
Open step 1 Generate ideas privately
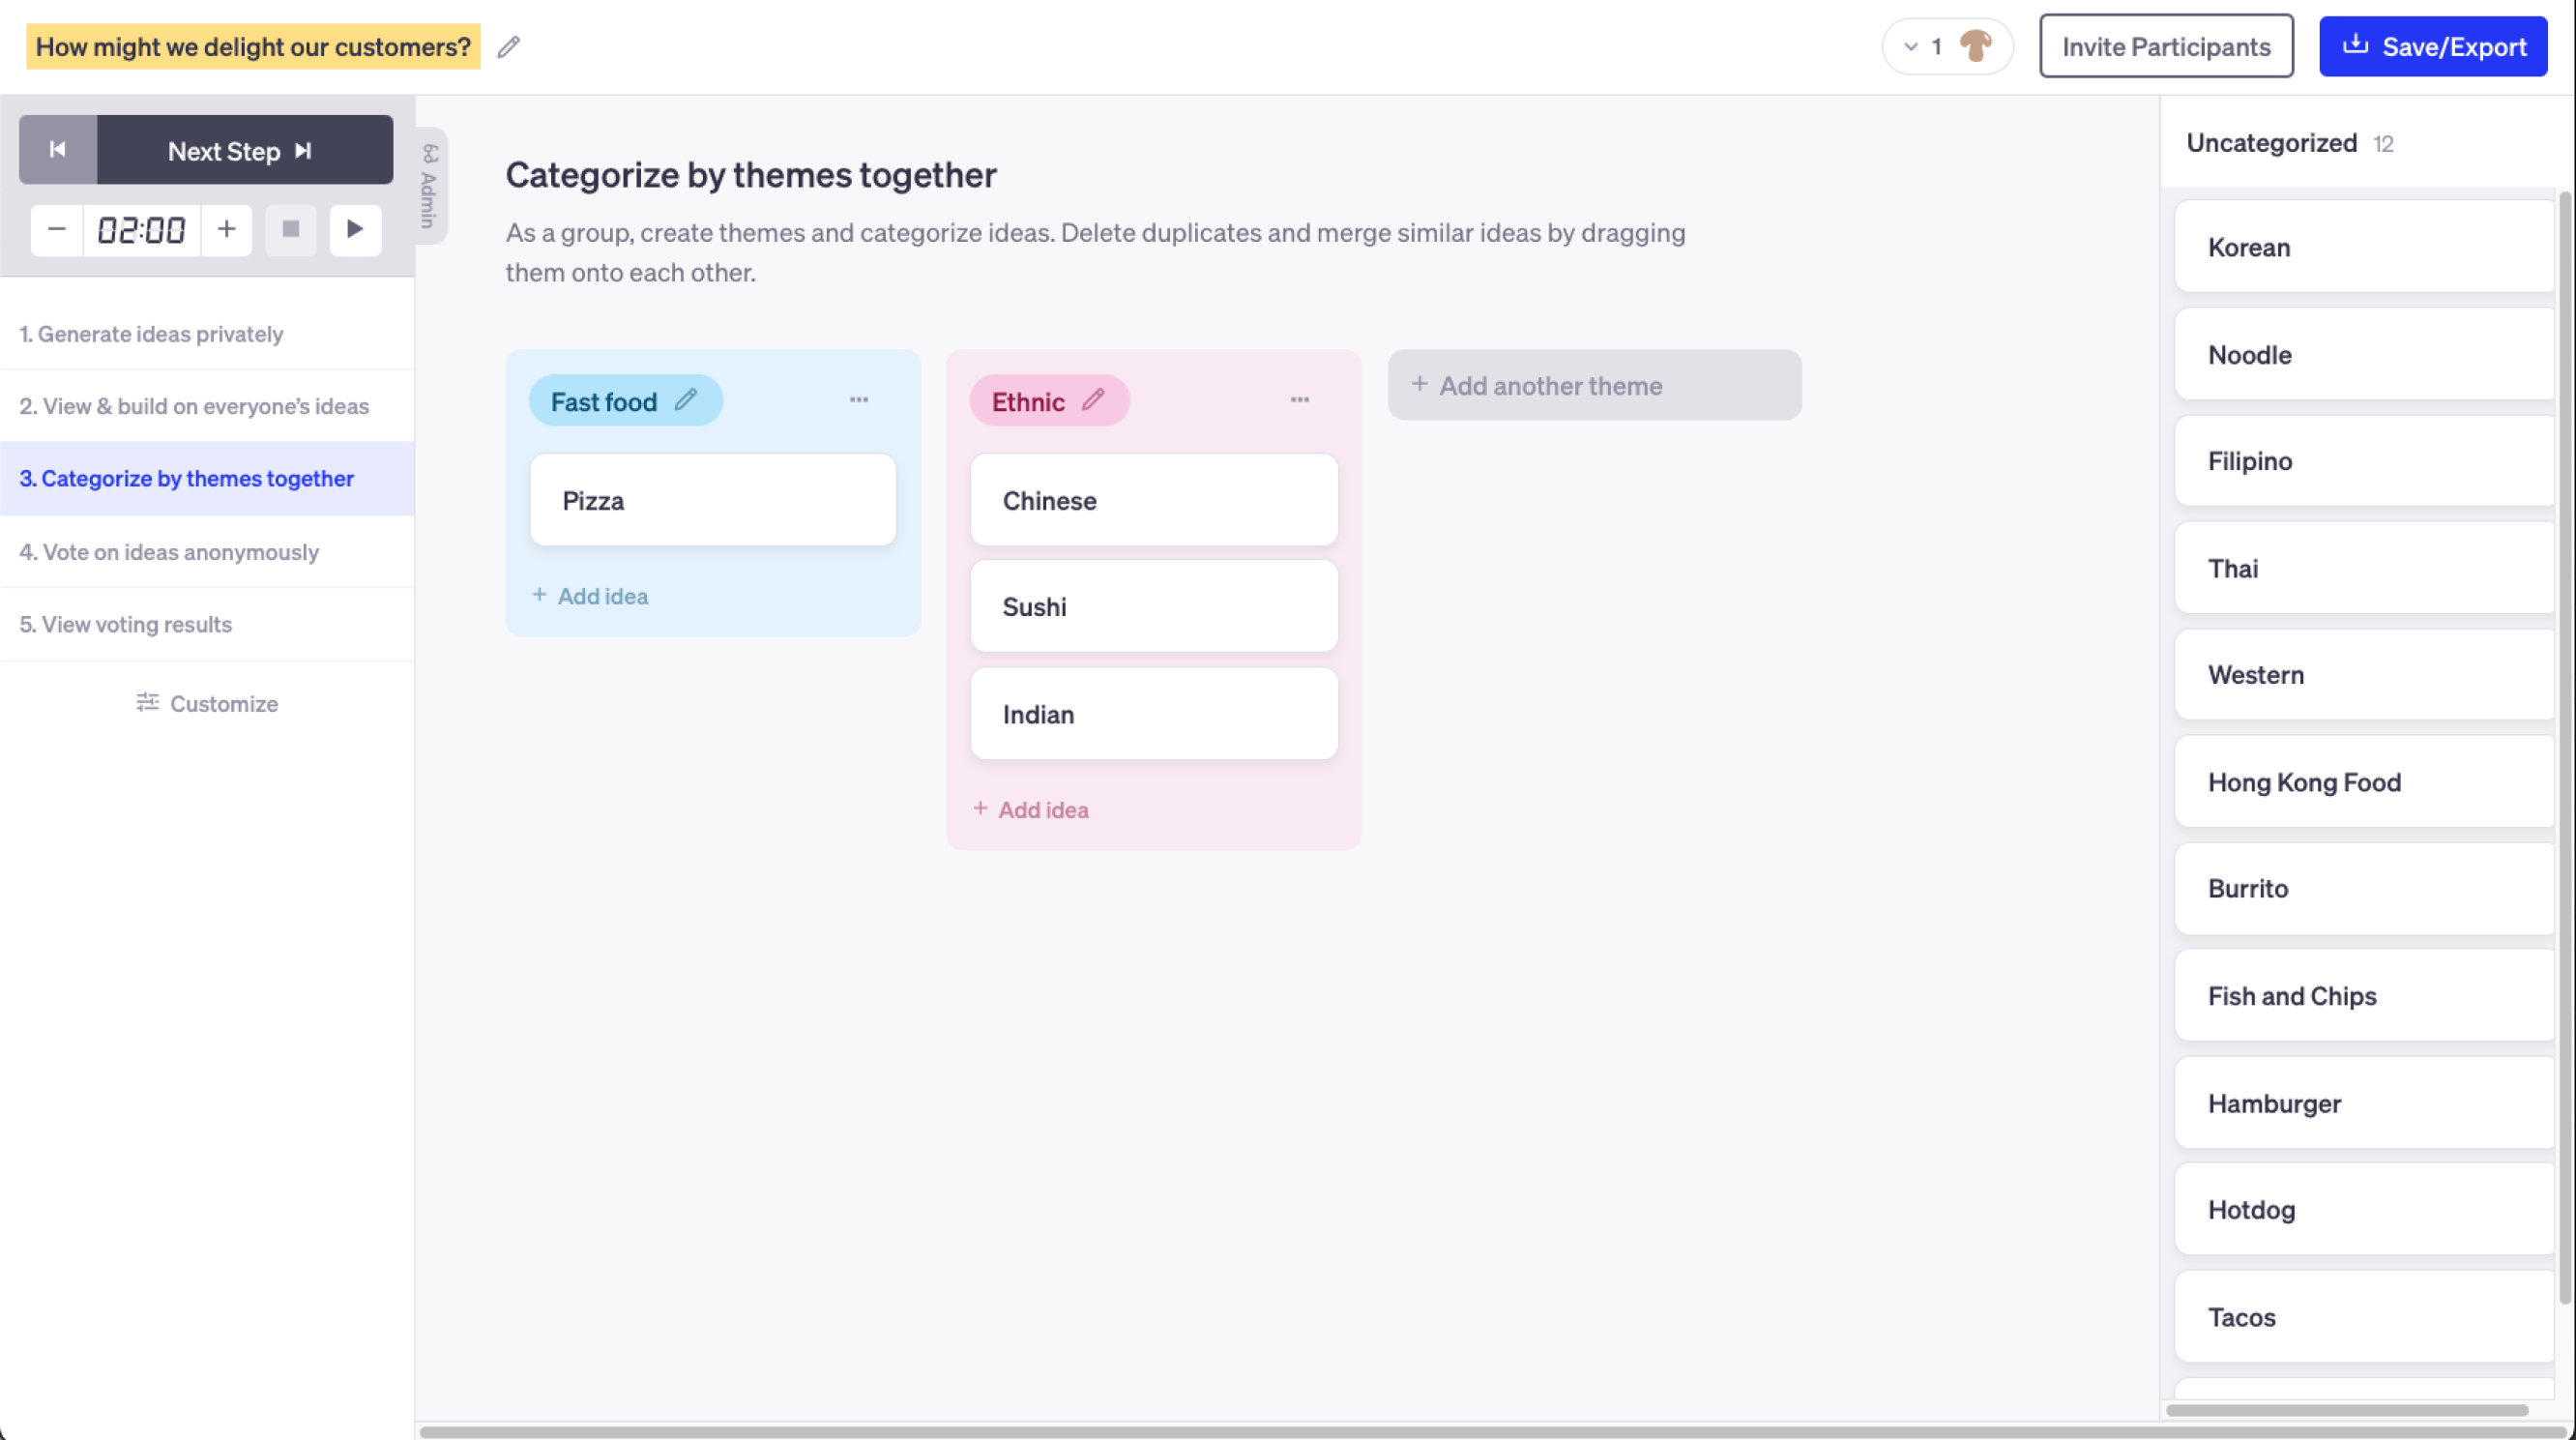point(207,333)
